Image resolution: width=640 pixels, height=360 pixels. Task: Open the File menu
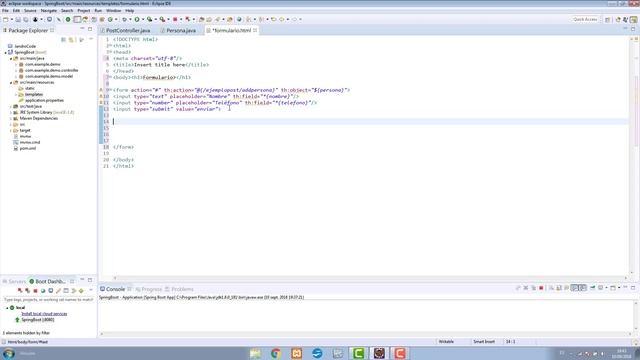[5, 11]
